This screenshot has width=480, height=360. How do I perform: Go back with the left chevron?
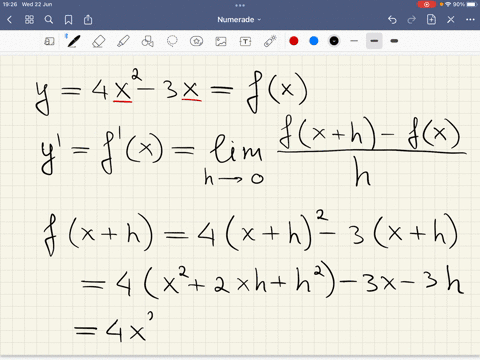[9, 20]
